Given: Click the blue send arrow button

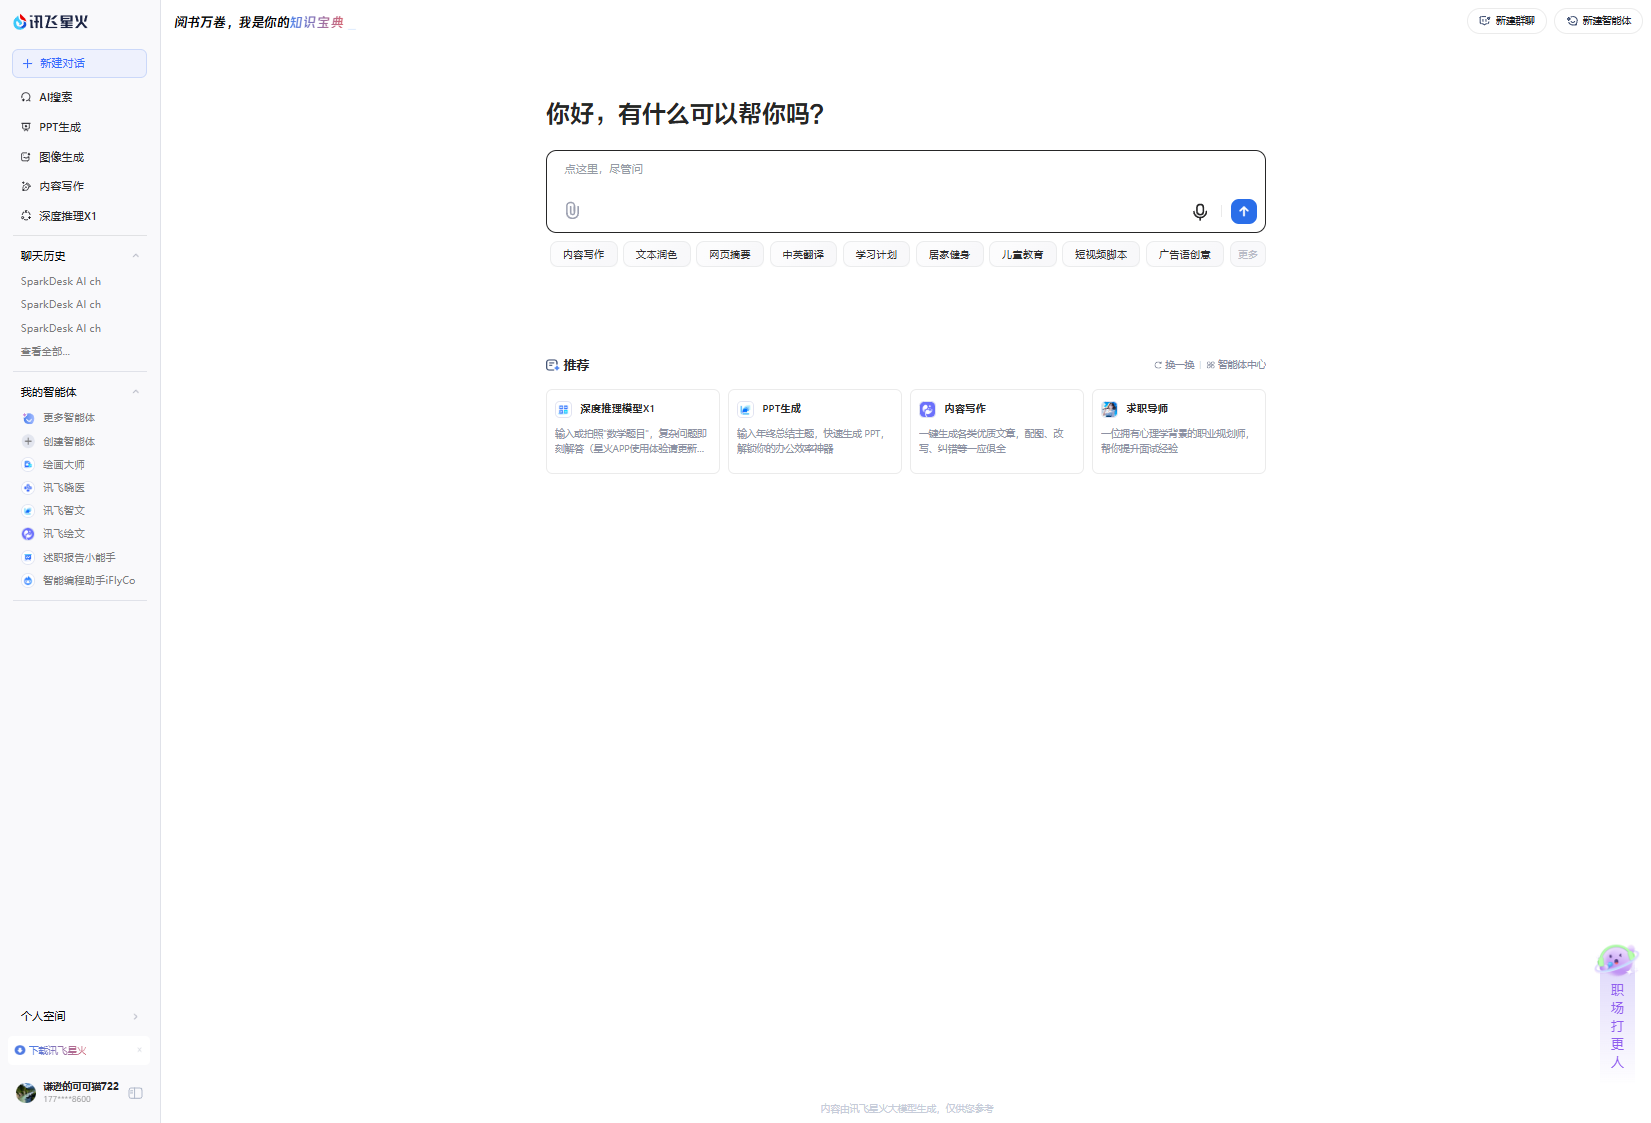Looking at the screenshot, I should click(1244, 211).
